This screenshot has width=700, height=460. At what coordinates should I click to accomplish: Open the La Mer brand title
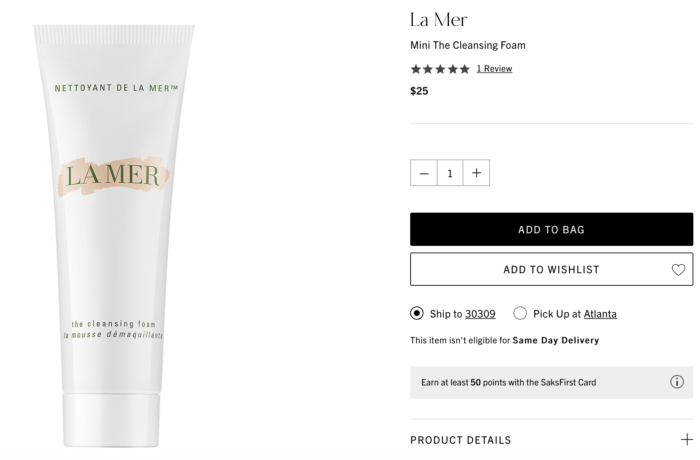[x=439, y=20]
